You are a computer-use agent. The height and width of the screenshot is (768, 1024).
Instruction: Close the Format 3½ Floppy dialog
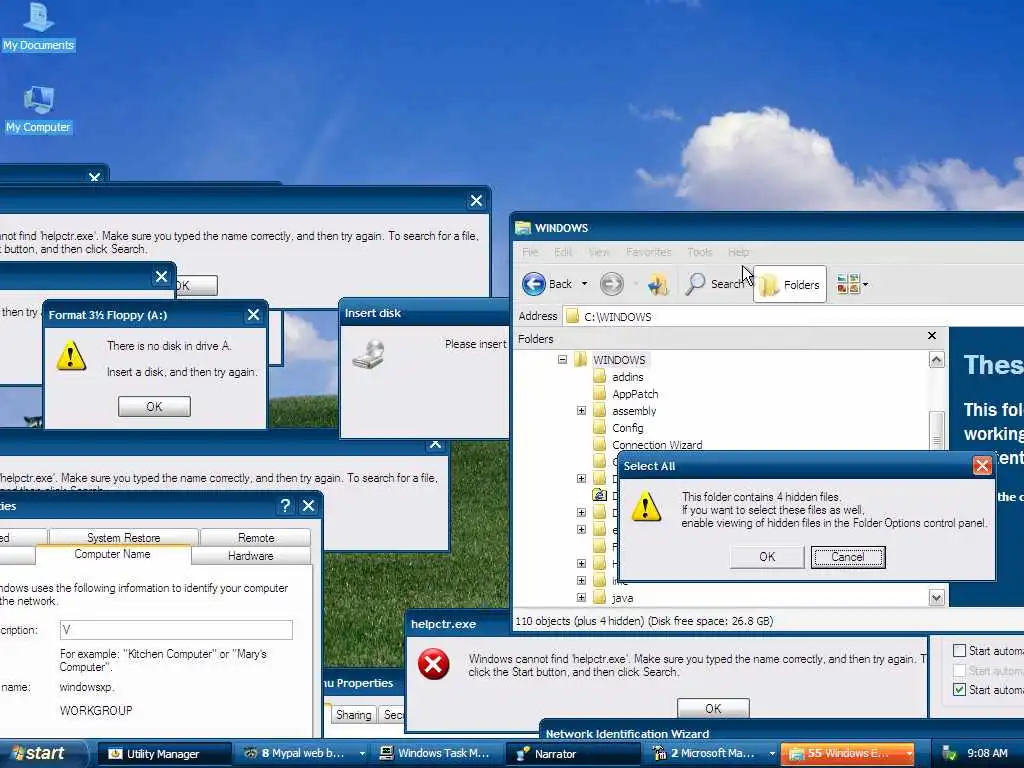pyautogui.click(x=253, y=315)
